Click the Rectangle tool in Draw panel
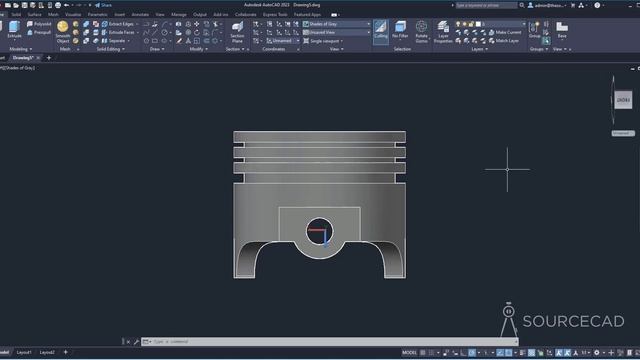 [x=155, y=41]
